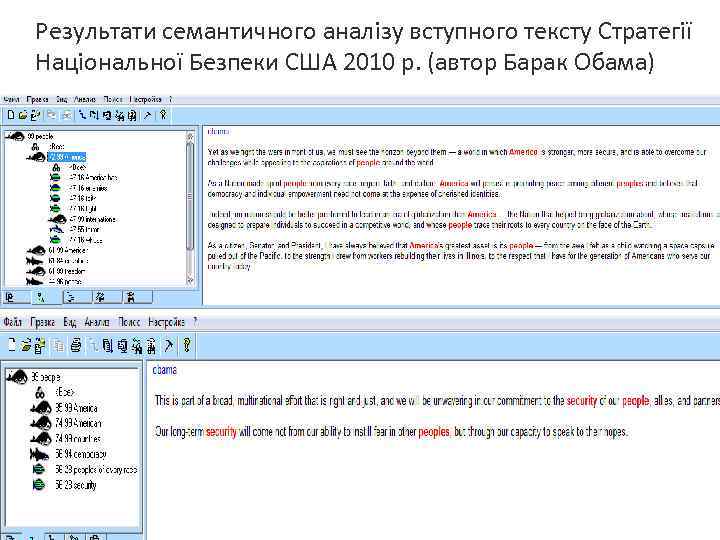720x540 pixels.
Task: Switch to third bottom tab of upper tree panel
Action: pos(77,298)
